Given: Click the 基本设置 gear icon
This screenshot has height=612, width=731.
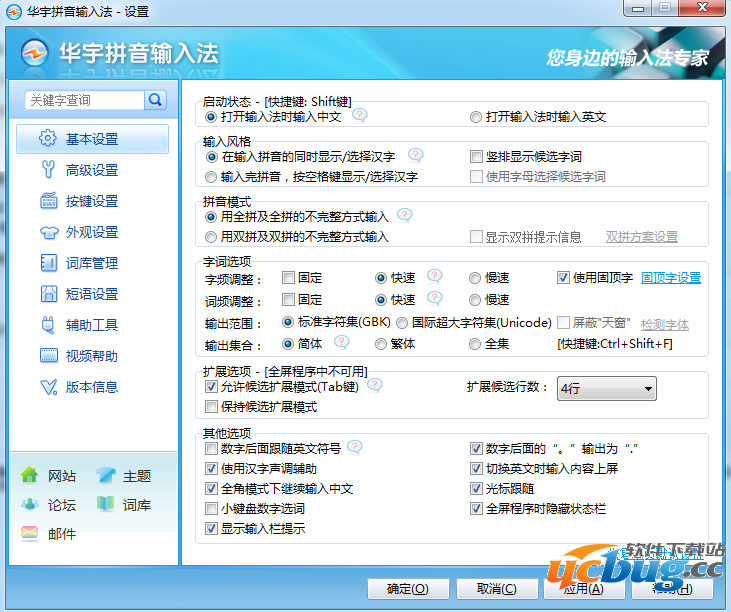Looking at the screenshot, I should [48, 138].
